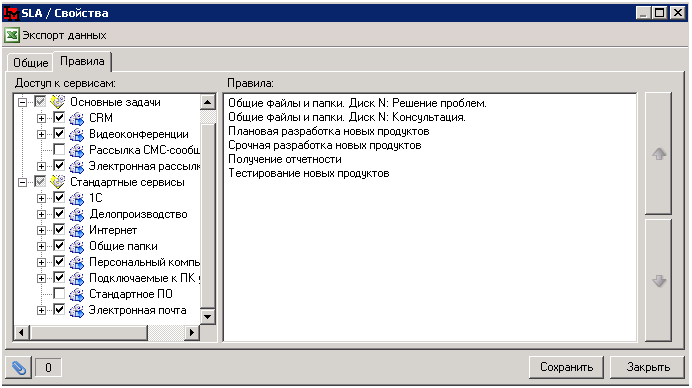This screenshot has height=388, width=692.
Task: Select the Интернет tree item label
Action: click(x=113, y=230)
